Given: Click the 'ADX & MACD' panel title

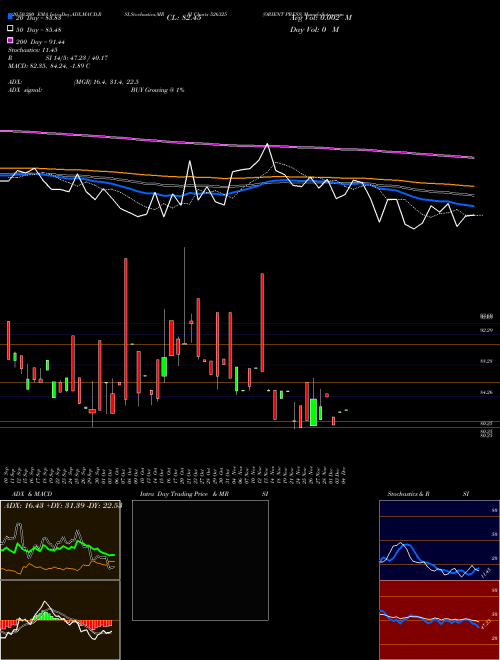Looking at the screenshot, I should coord(32,494).
